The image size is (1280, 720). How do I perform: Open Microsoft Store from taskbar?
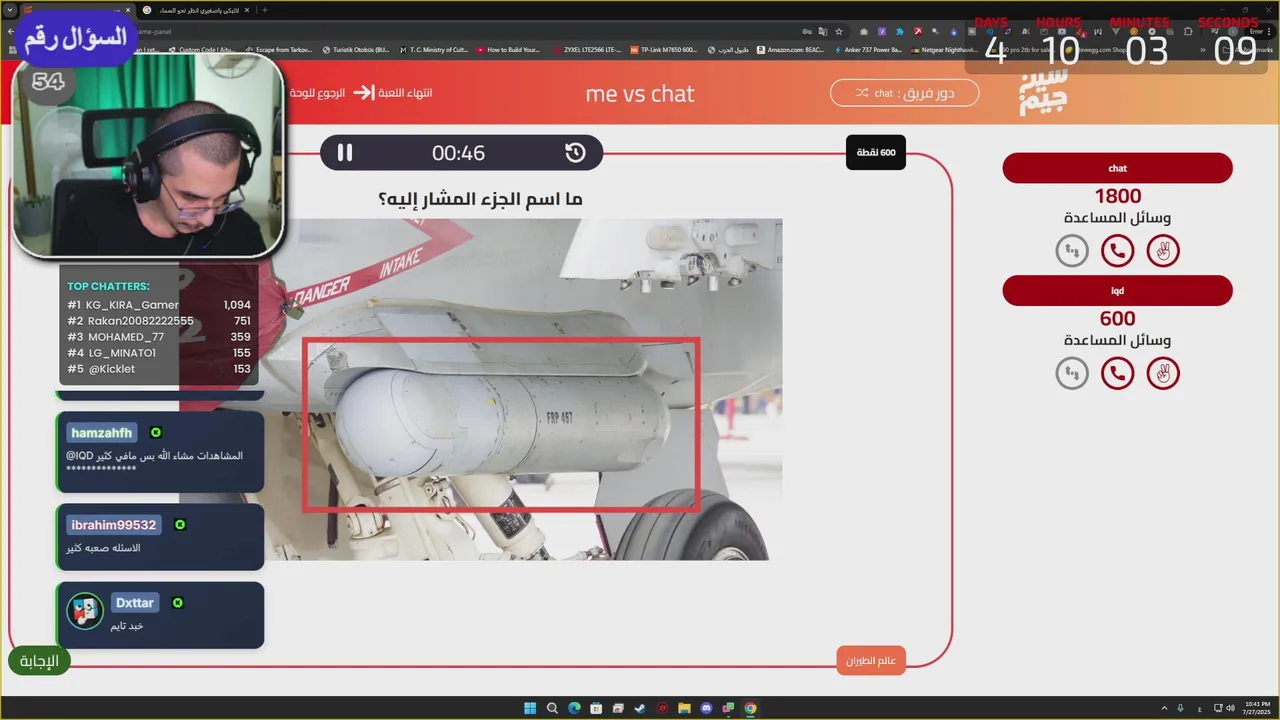pyautogui.click(x=596, y=708)
